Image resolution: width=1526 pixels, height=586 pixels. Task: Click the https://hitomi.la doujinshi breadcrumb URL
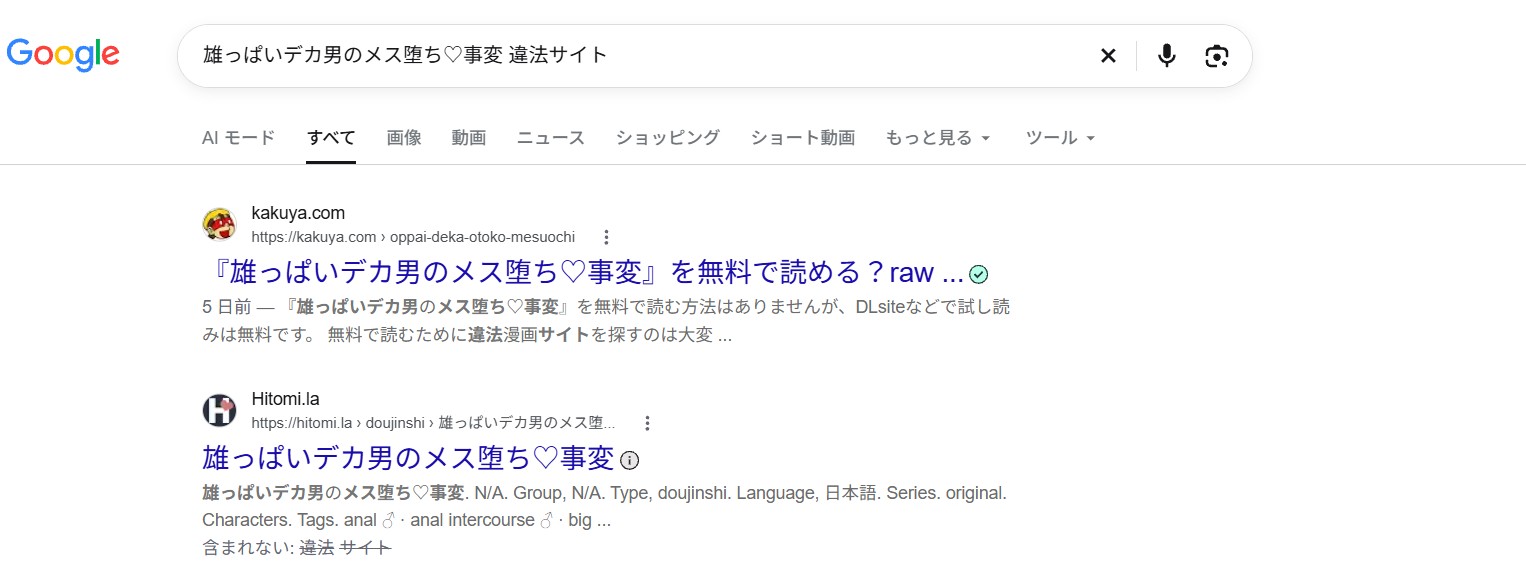pyautogui.click(x=433, y=423)
